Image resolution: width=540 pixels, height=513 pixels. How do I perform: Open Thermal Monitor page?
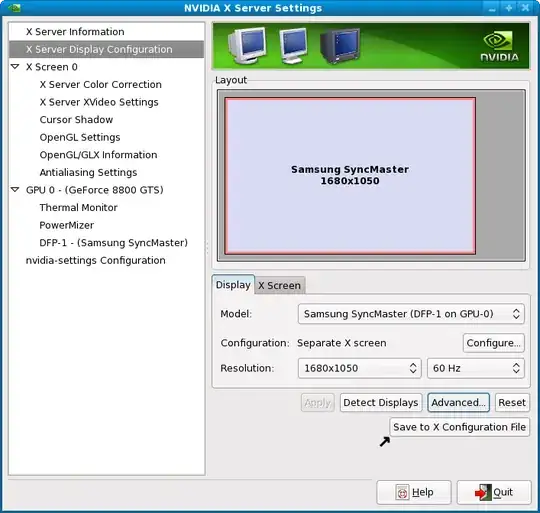(78, 207)
